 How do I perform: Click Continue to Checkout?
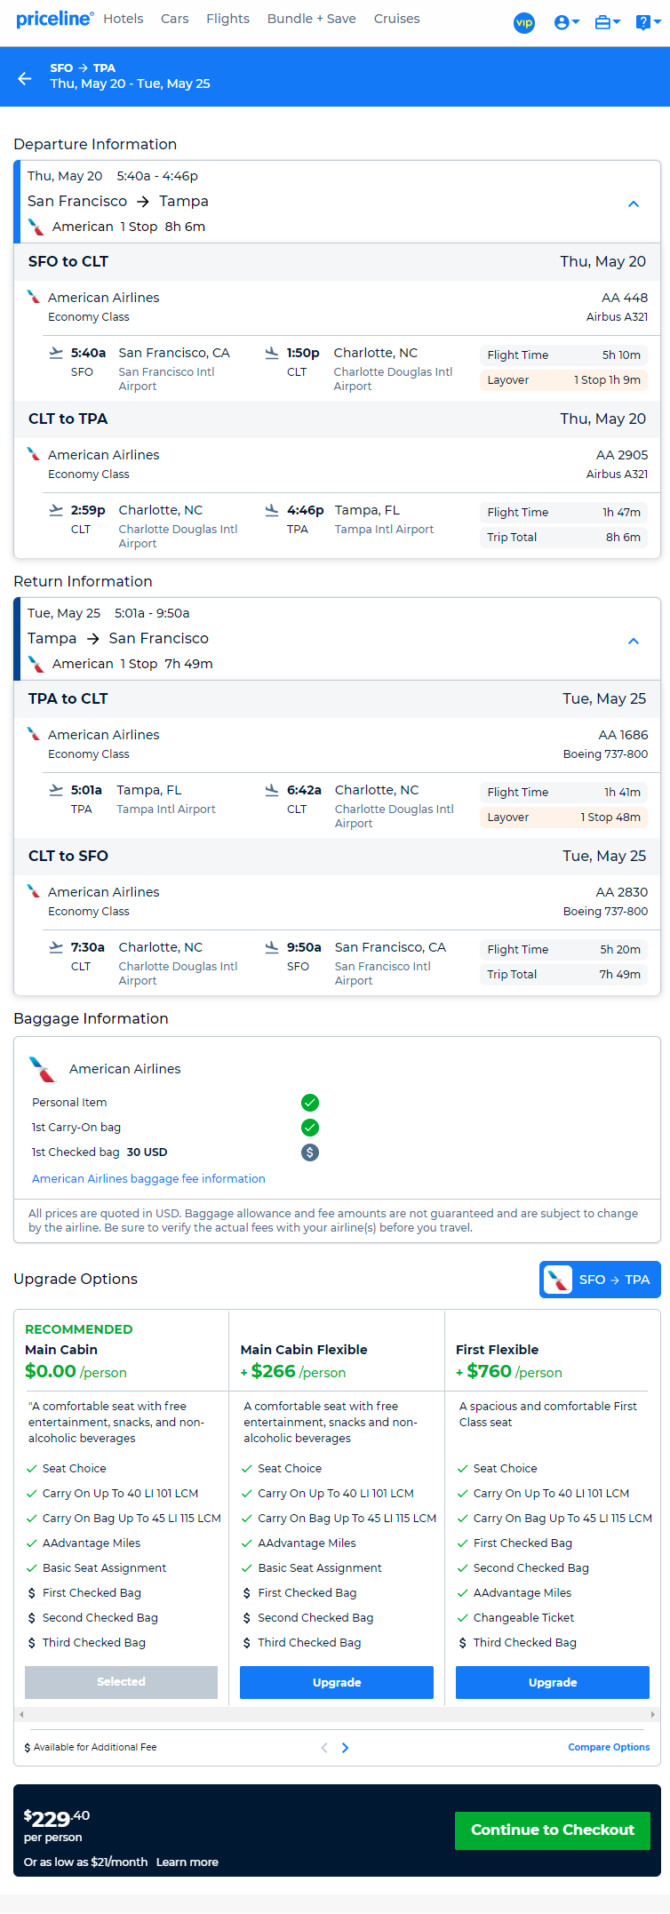553,1830
